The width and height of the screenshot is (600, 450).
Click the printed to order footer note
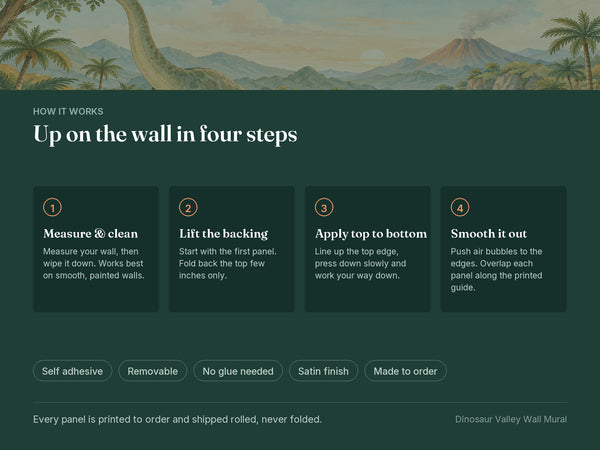click(177, 419)
